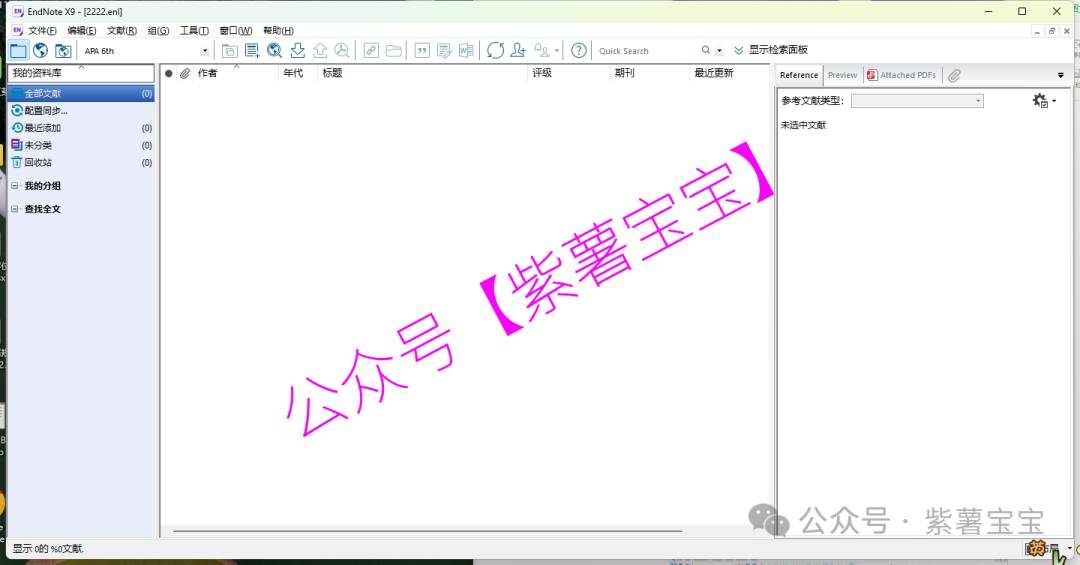
Task: Switch to the Preview tab
Action: pyautogui.click(x=842, y=75)
